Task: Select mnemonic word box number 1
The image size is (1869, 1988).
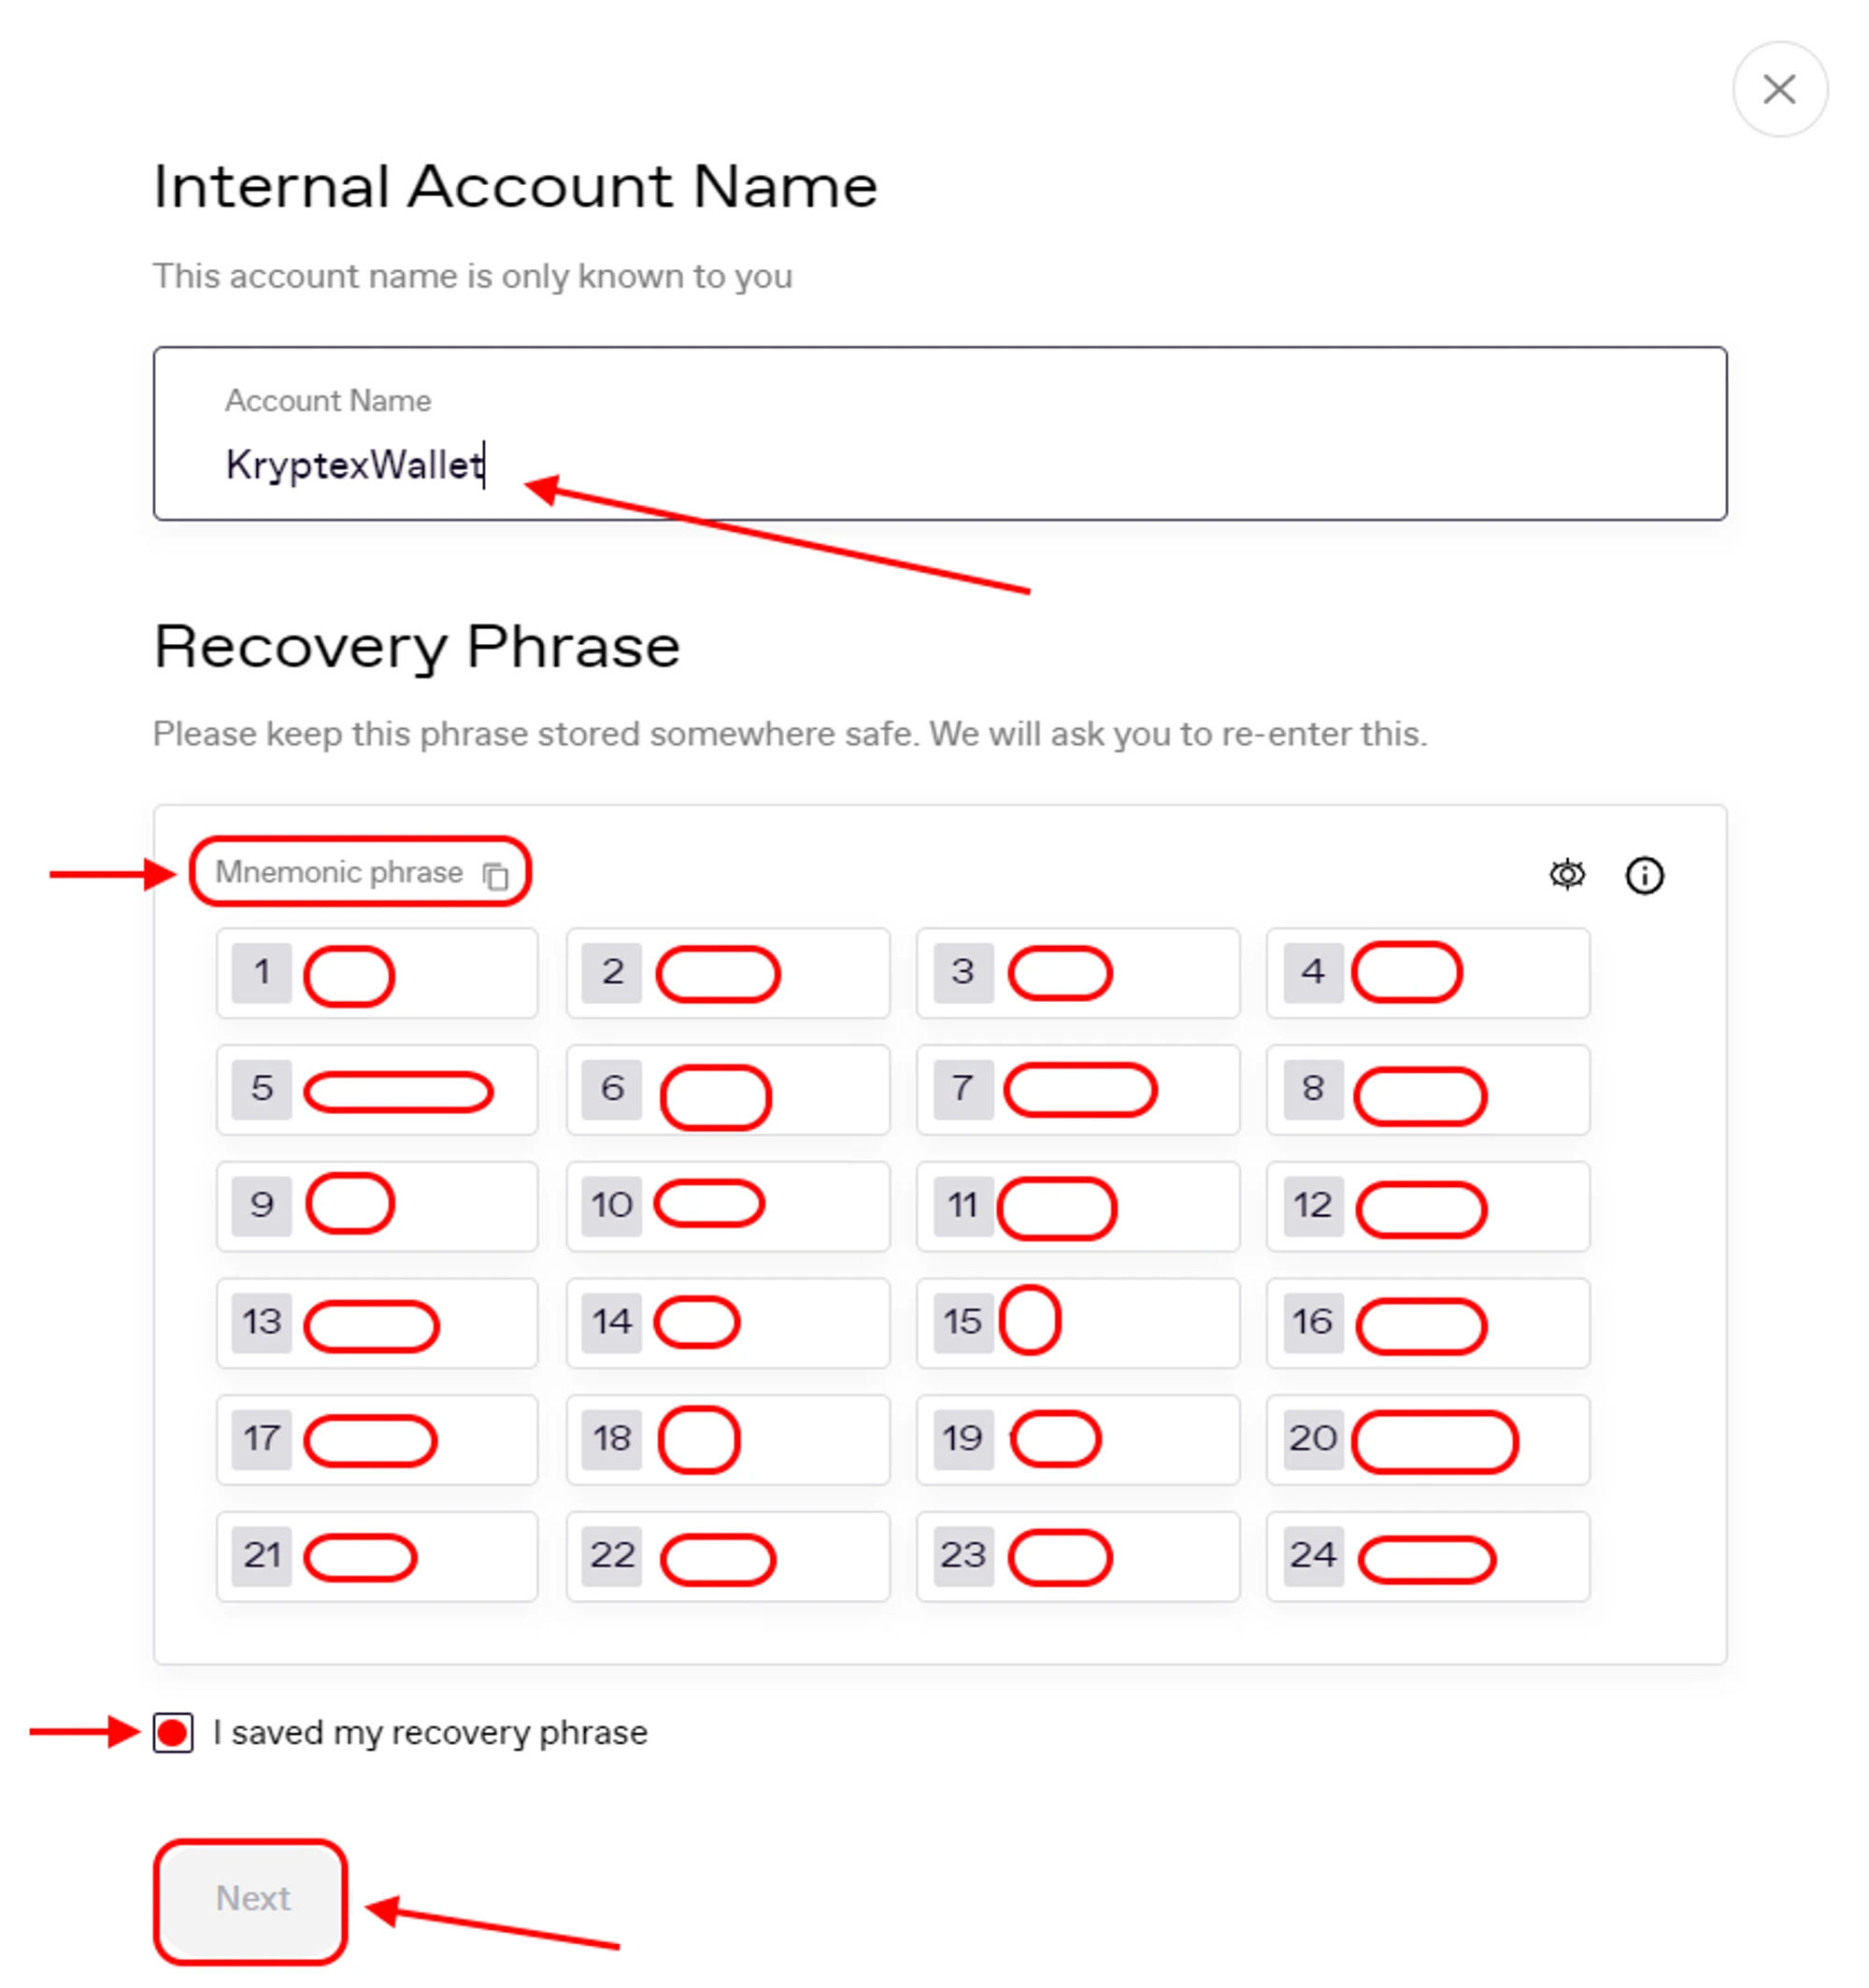Action: pyautogui.click(x=377, y=973)
